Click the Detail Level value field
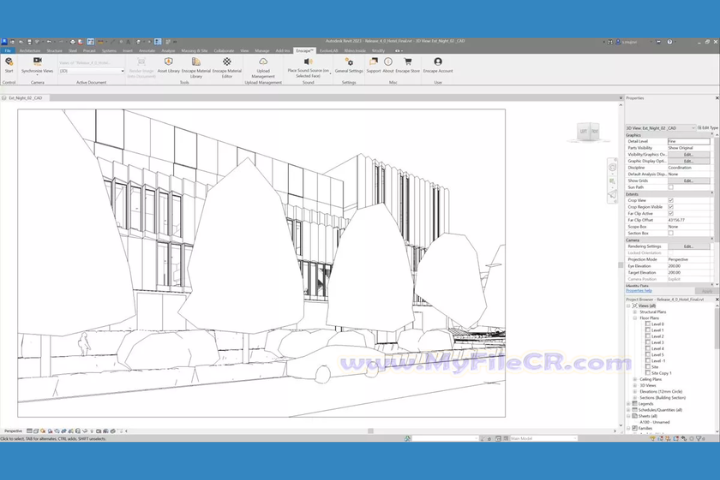Image resolution: width=720 pixels, height=480 pixels. click(x=688, y=141)
